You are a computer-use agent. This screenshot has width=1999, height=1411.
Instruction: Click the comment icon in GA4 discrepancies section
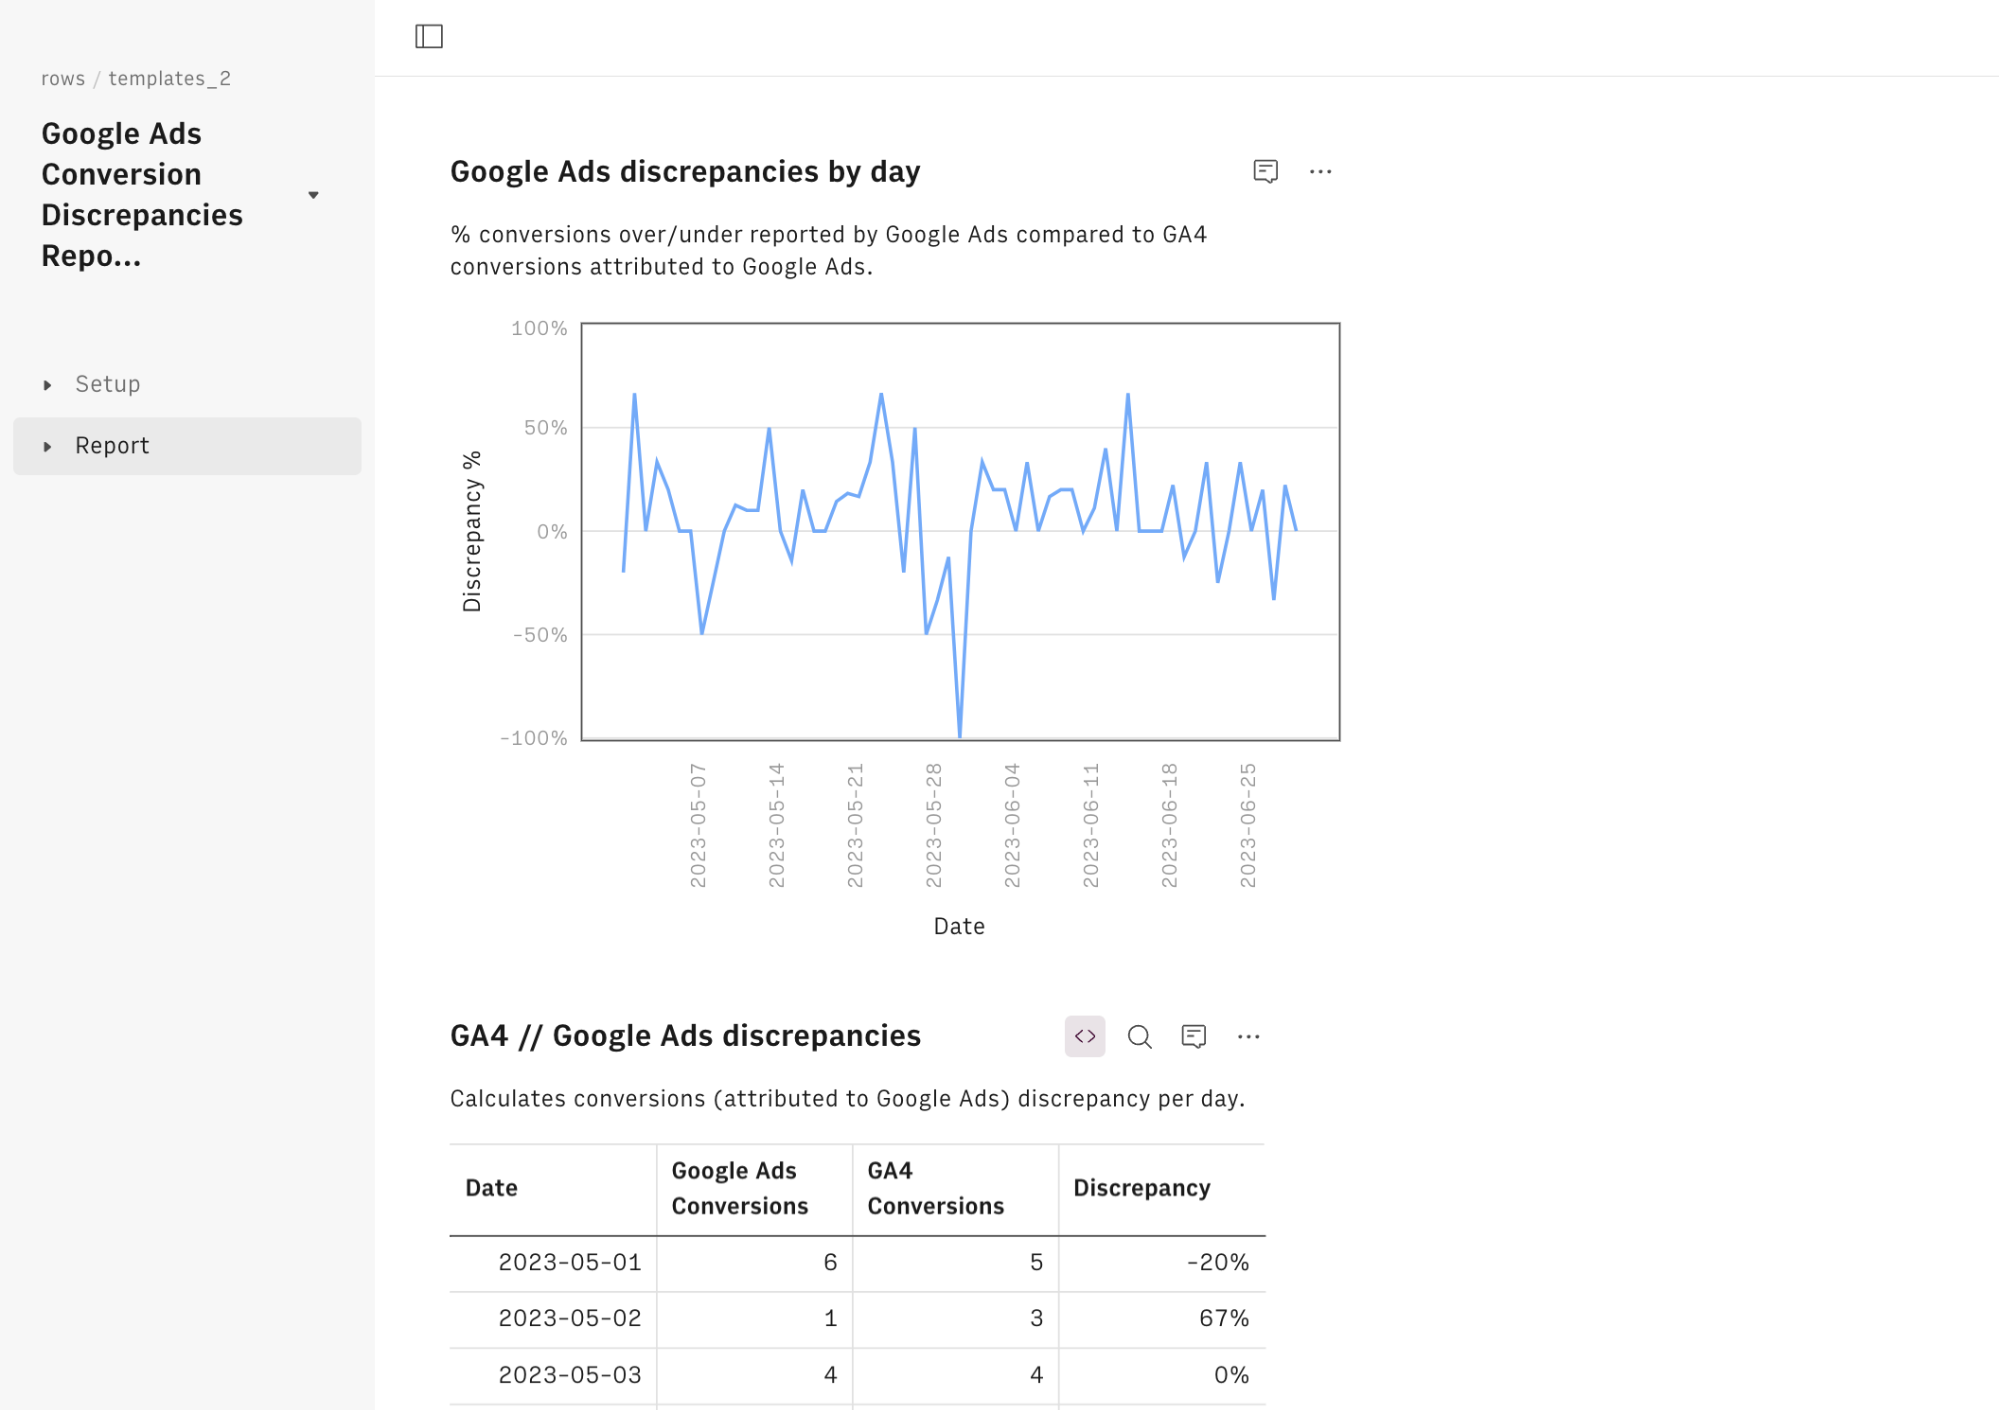coord(1193,1037)
